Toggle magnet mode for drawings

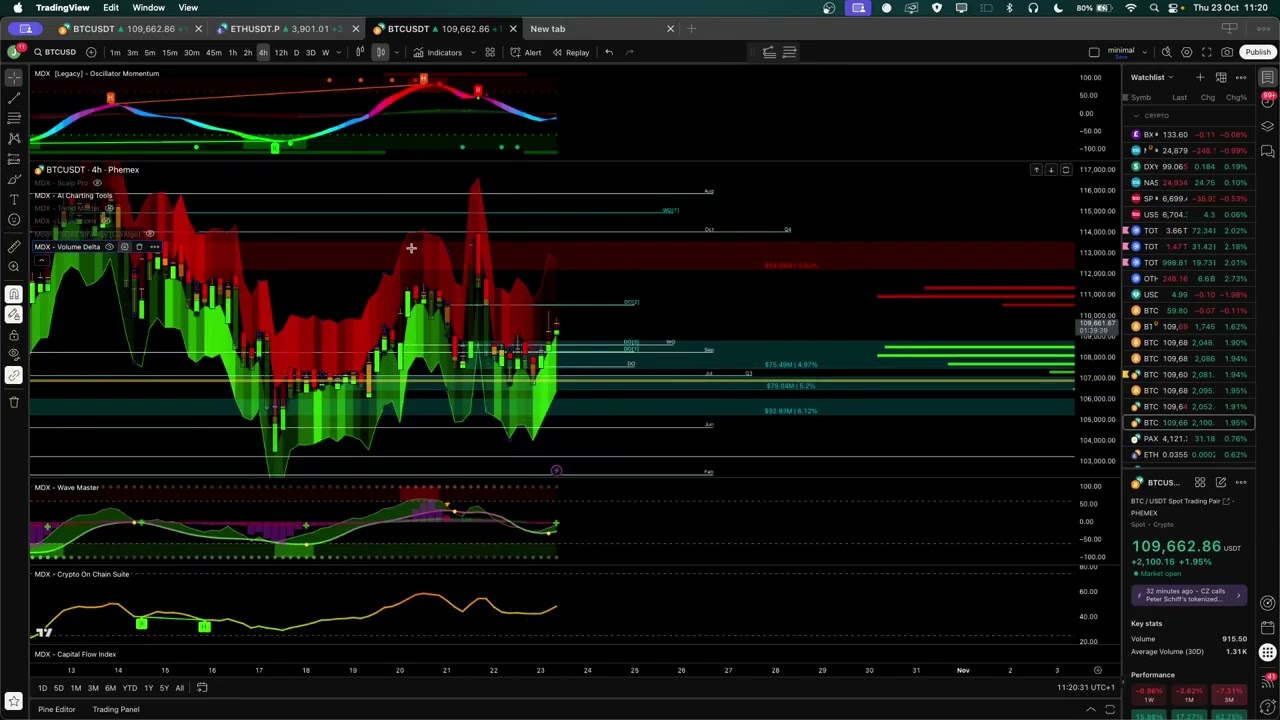[x=14, y=294]
